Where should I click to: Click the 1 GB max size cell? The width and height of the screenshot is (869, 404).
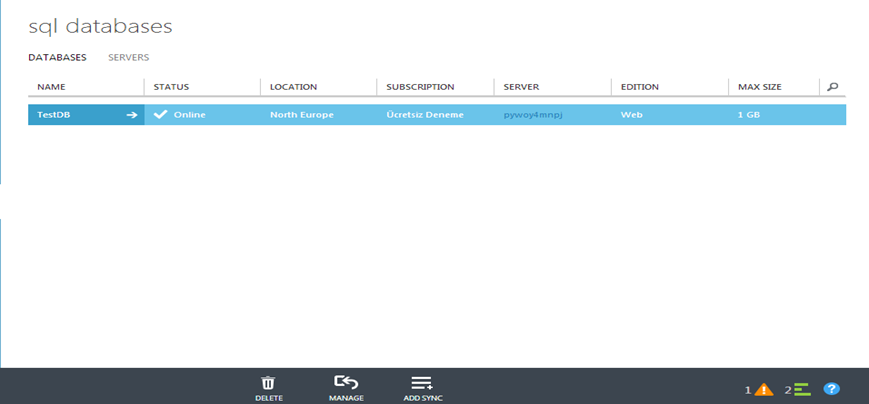749,115
